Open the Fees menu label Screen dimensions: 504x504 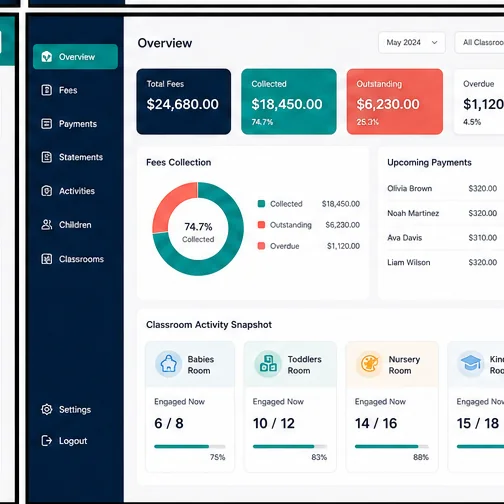(x=68, y=90)
